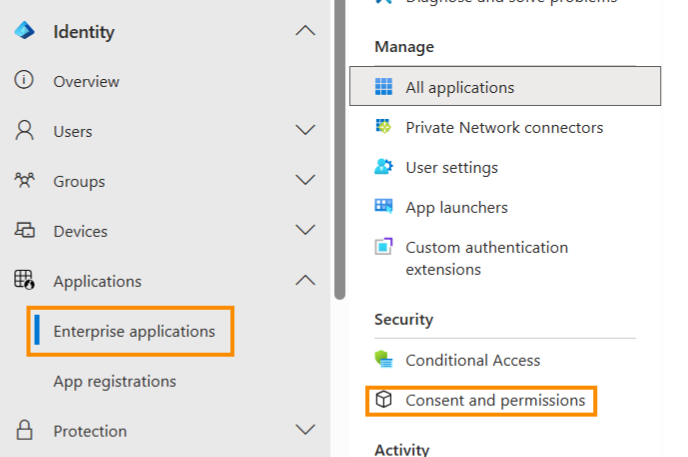The width and height of the screenshot is (688, 457).
Task: Click the Protection padlock icon
Action: tap(24, 431)
